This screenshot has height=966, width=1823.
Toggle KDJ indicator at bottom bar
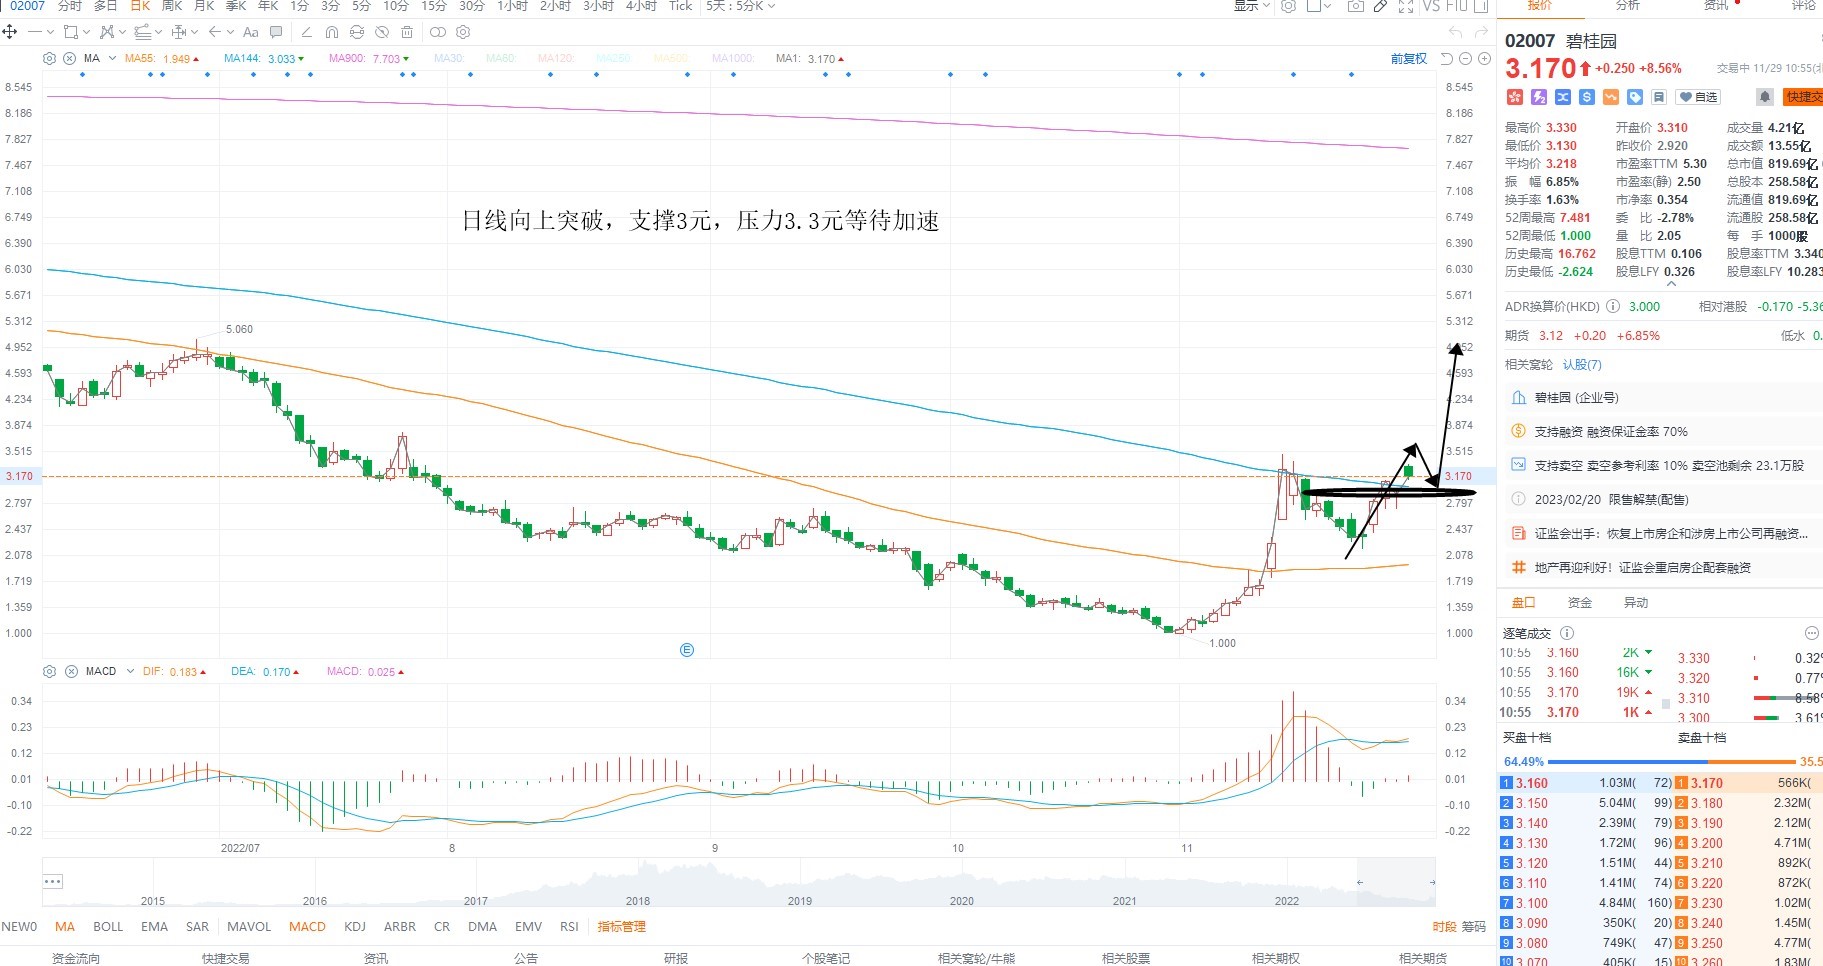355,926
